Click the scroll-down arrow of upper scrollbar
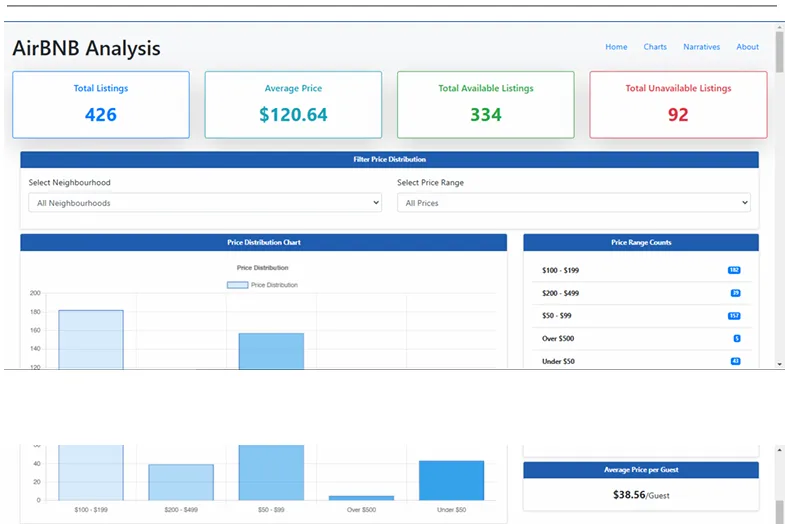This screenshot has width=785, height=524. [779, 364]
